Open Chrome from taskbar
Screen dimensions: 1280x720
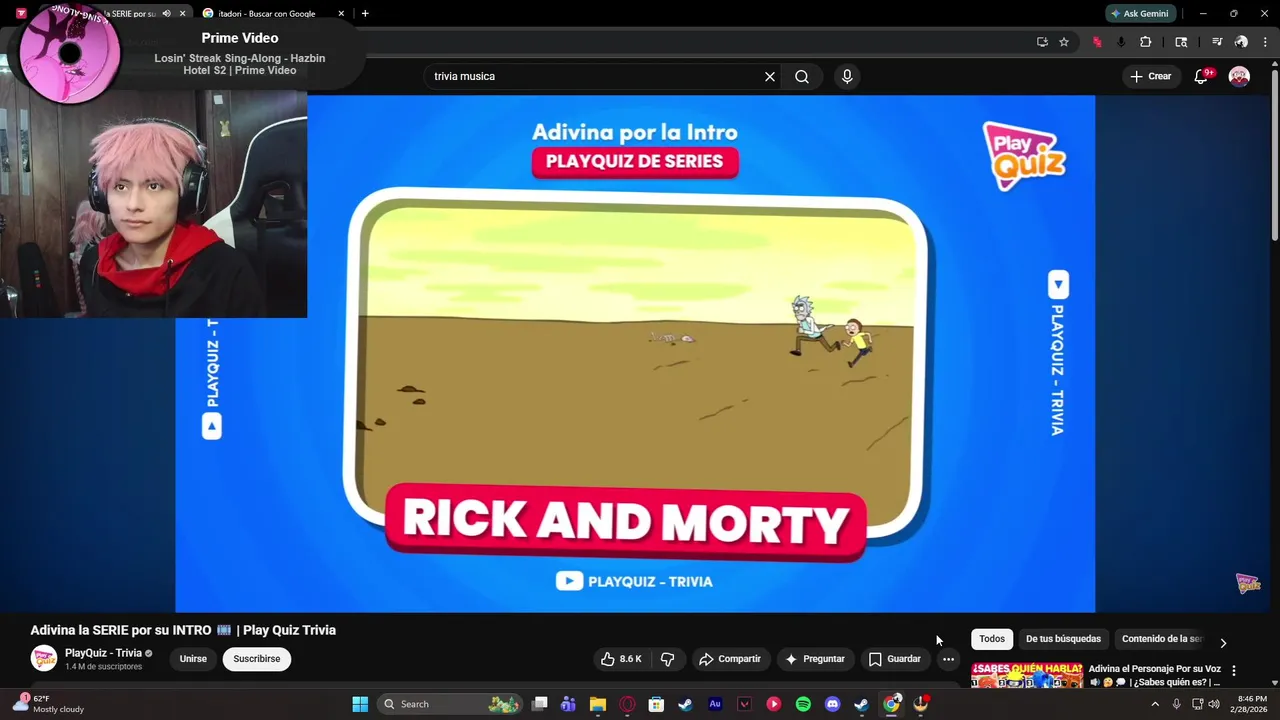891,704
